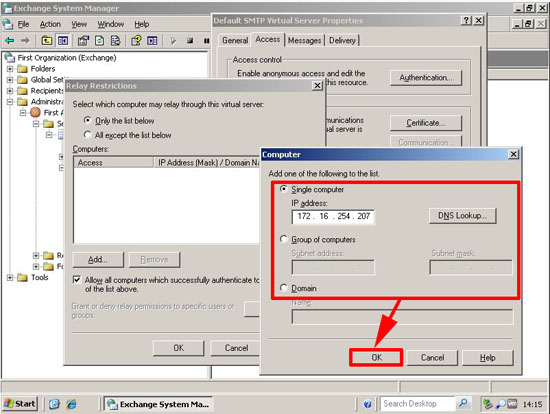550x414 pixels.
Task: Click the Pause service icon
Action: coord(206,41)
